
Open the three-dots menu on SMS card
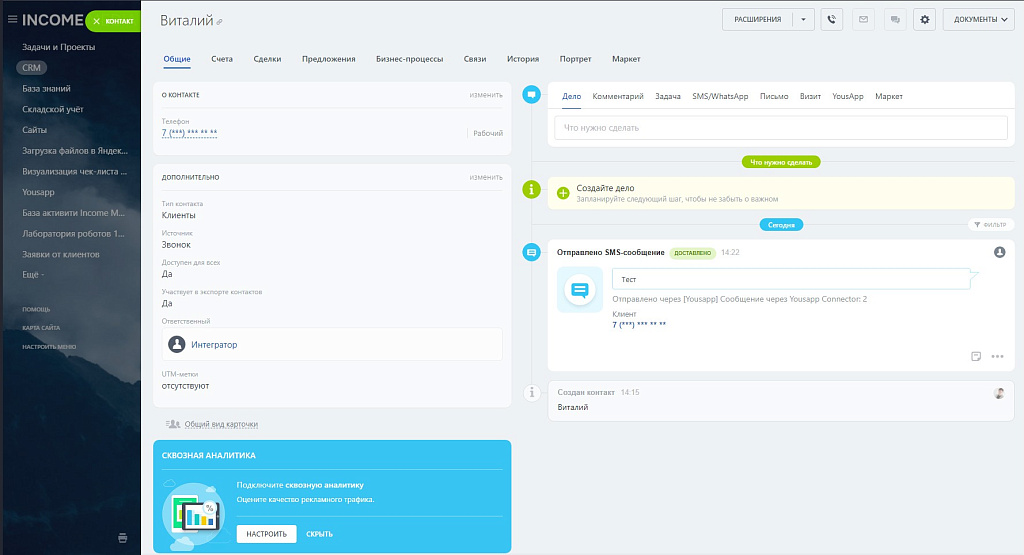pos(997,356)
